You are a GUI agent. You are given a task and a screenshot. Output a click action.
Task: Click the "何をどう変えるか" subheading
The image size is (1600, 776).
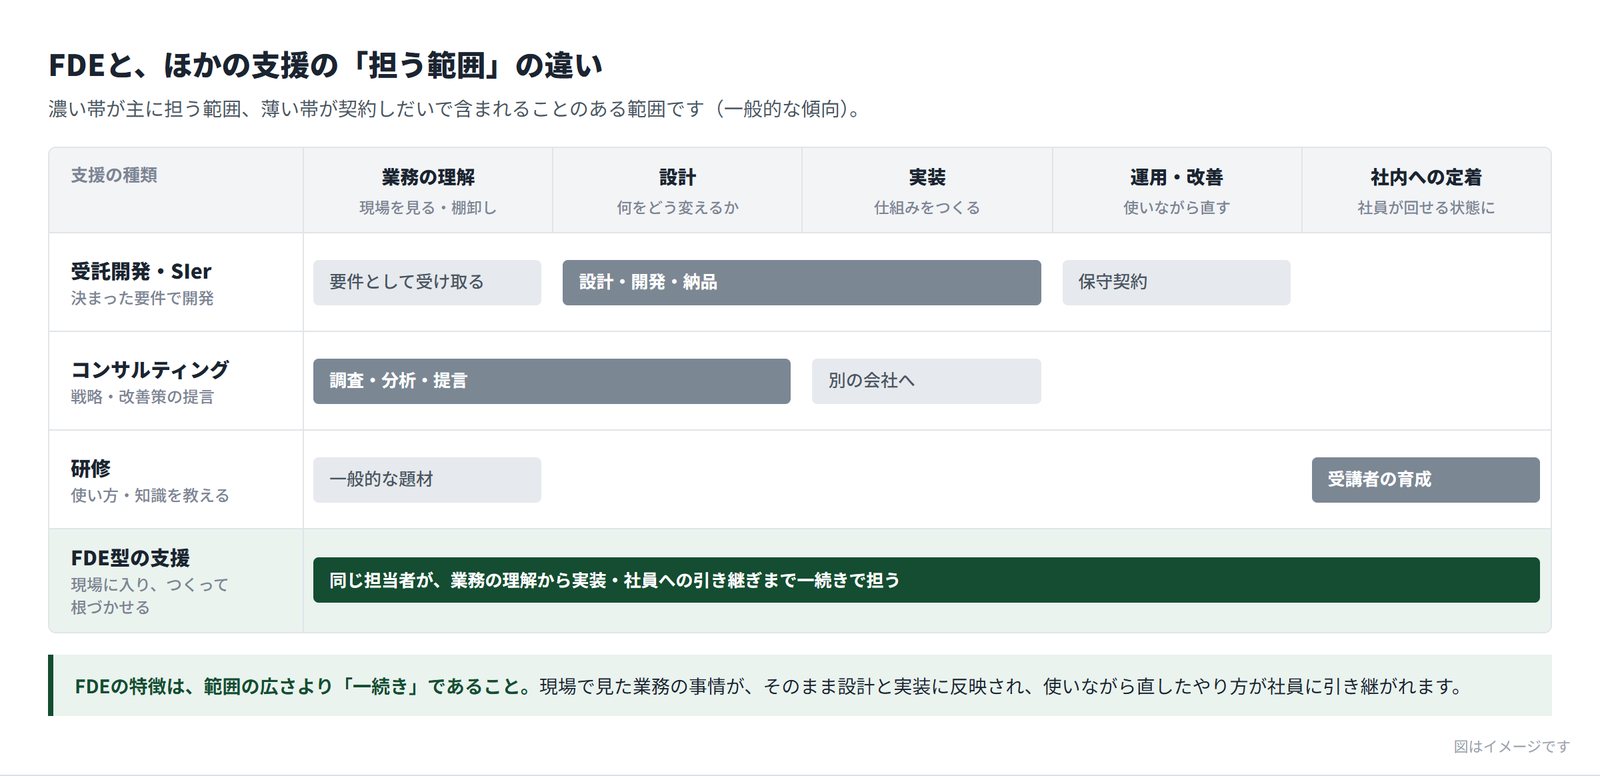[677, 208]
